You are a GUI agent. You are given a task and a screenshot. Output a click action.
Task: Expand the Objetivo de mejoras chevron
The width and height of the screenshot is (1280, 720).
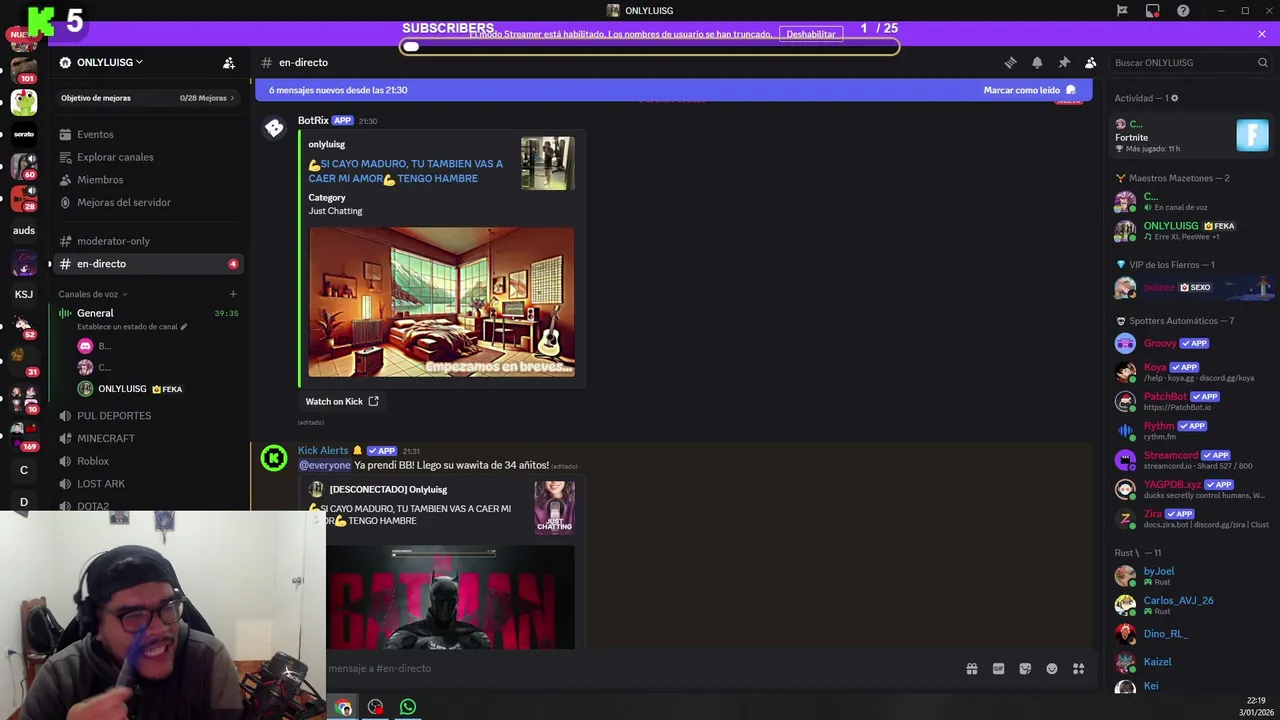pos(232,98)
